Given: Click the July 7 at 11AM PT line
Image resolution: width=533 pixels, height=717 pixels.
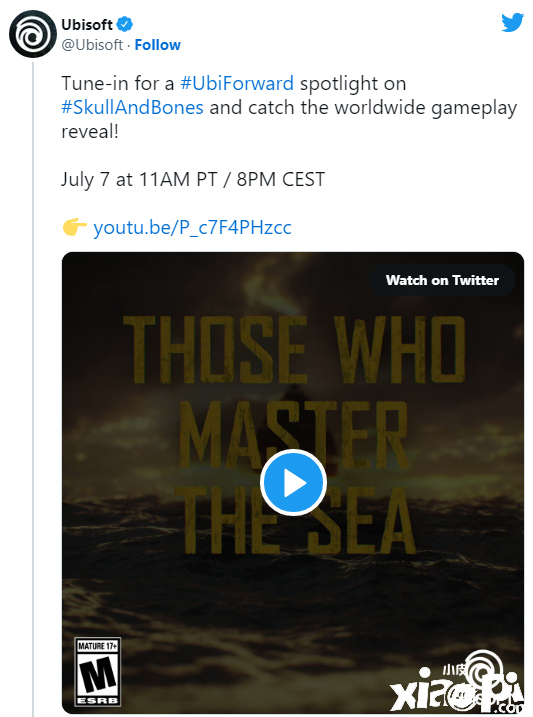Looking at the screenshot, I should point(193,179).
